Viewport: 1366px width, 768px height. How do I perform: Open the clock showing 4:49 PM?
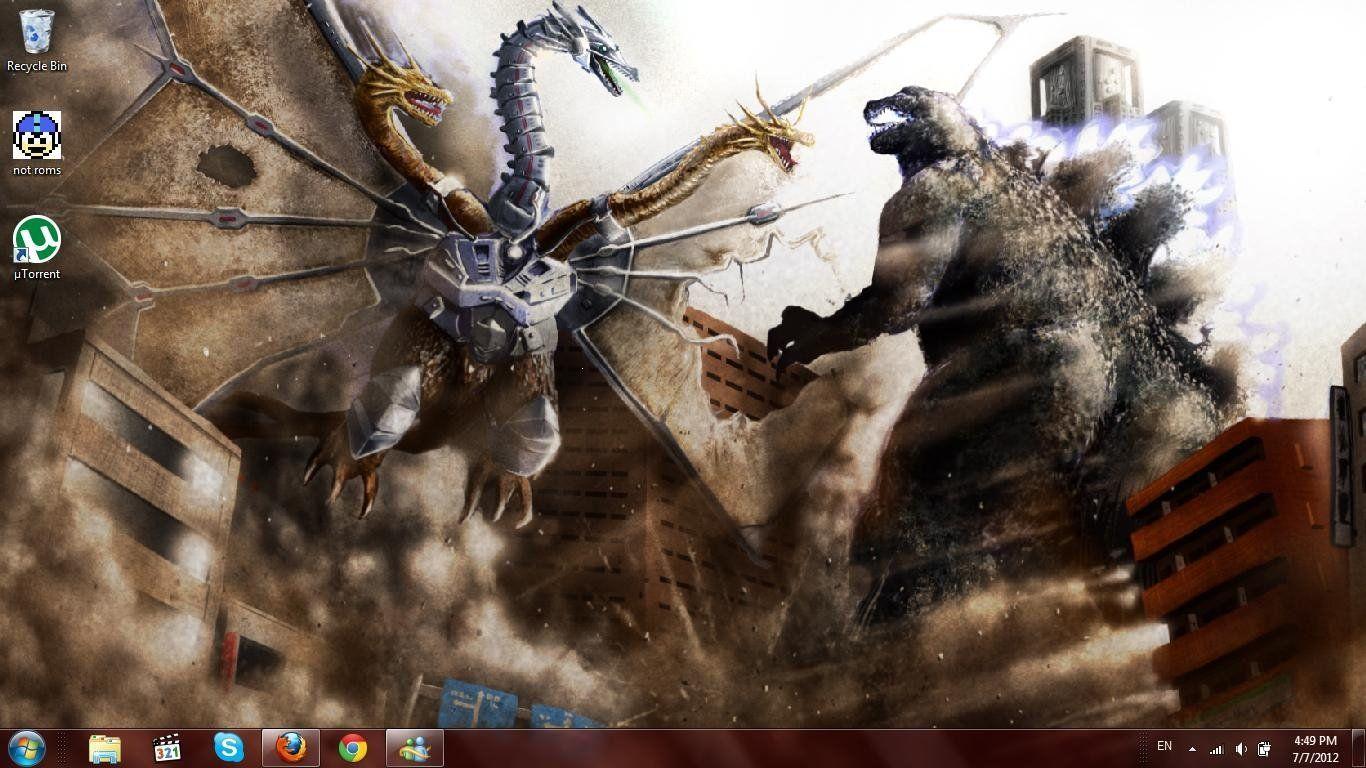[1314, 749]
